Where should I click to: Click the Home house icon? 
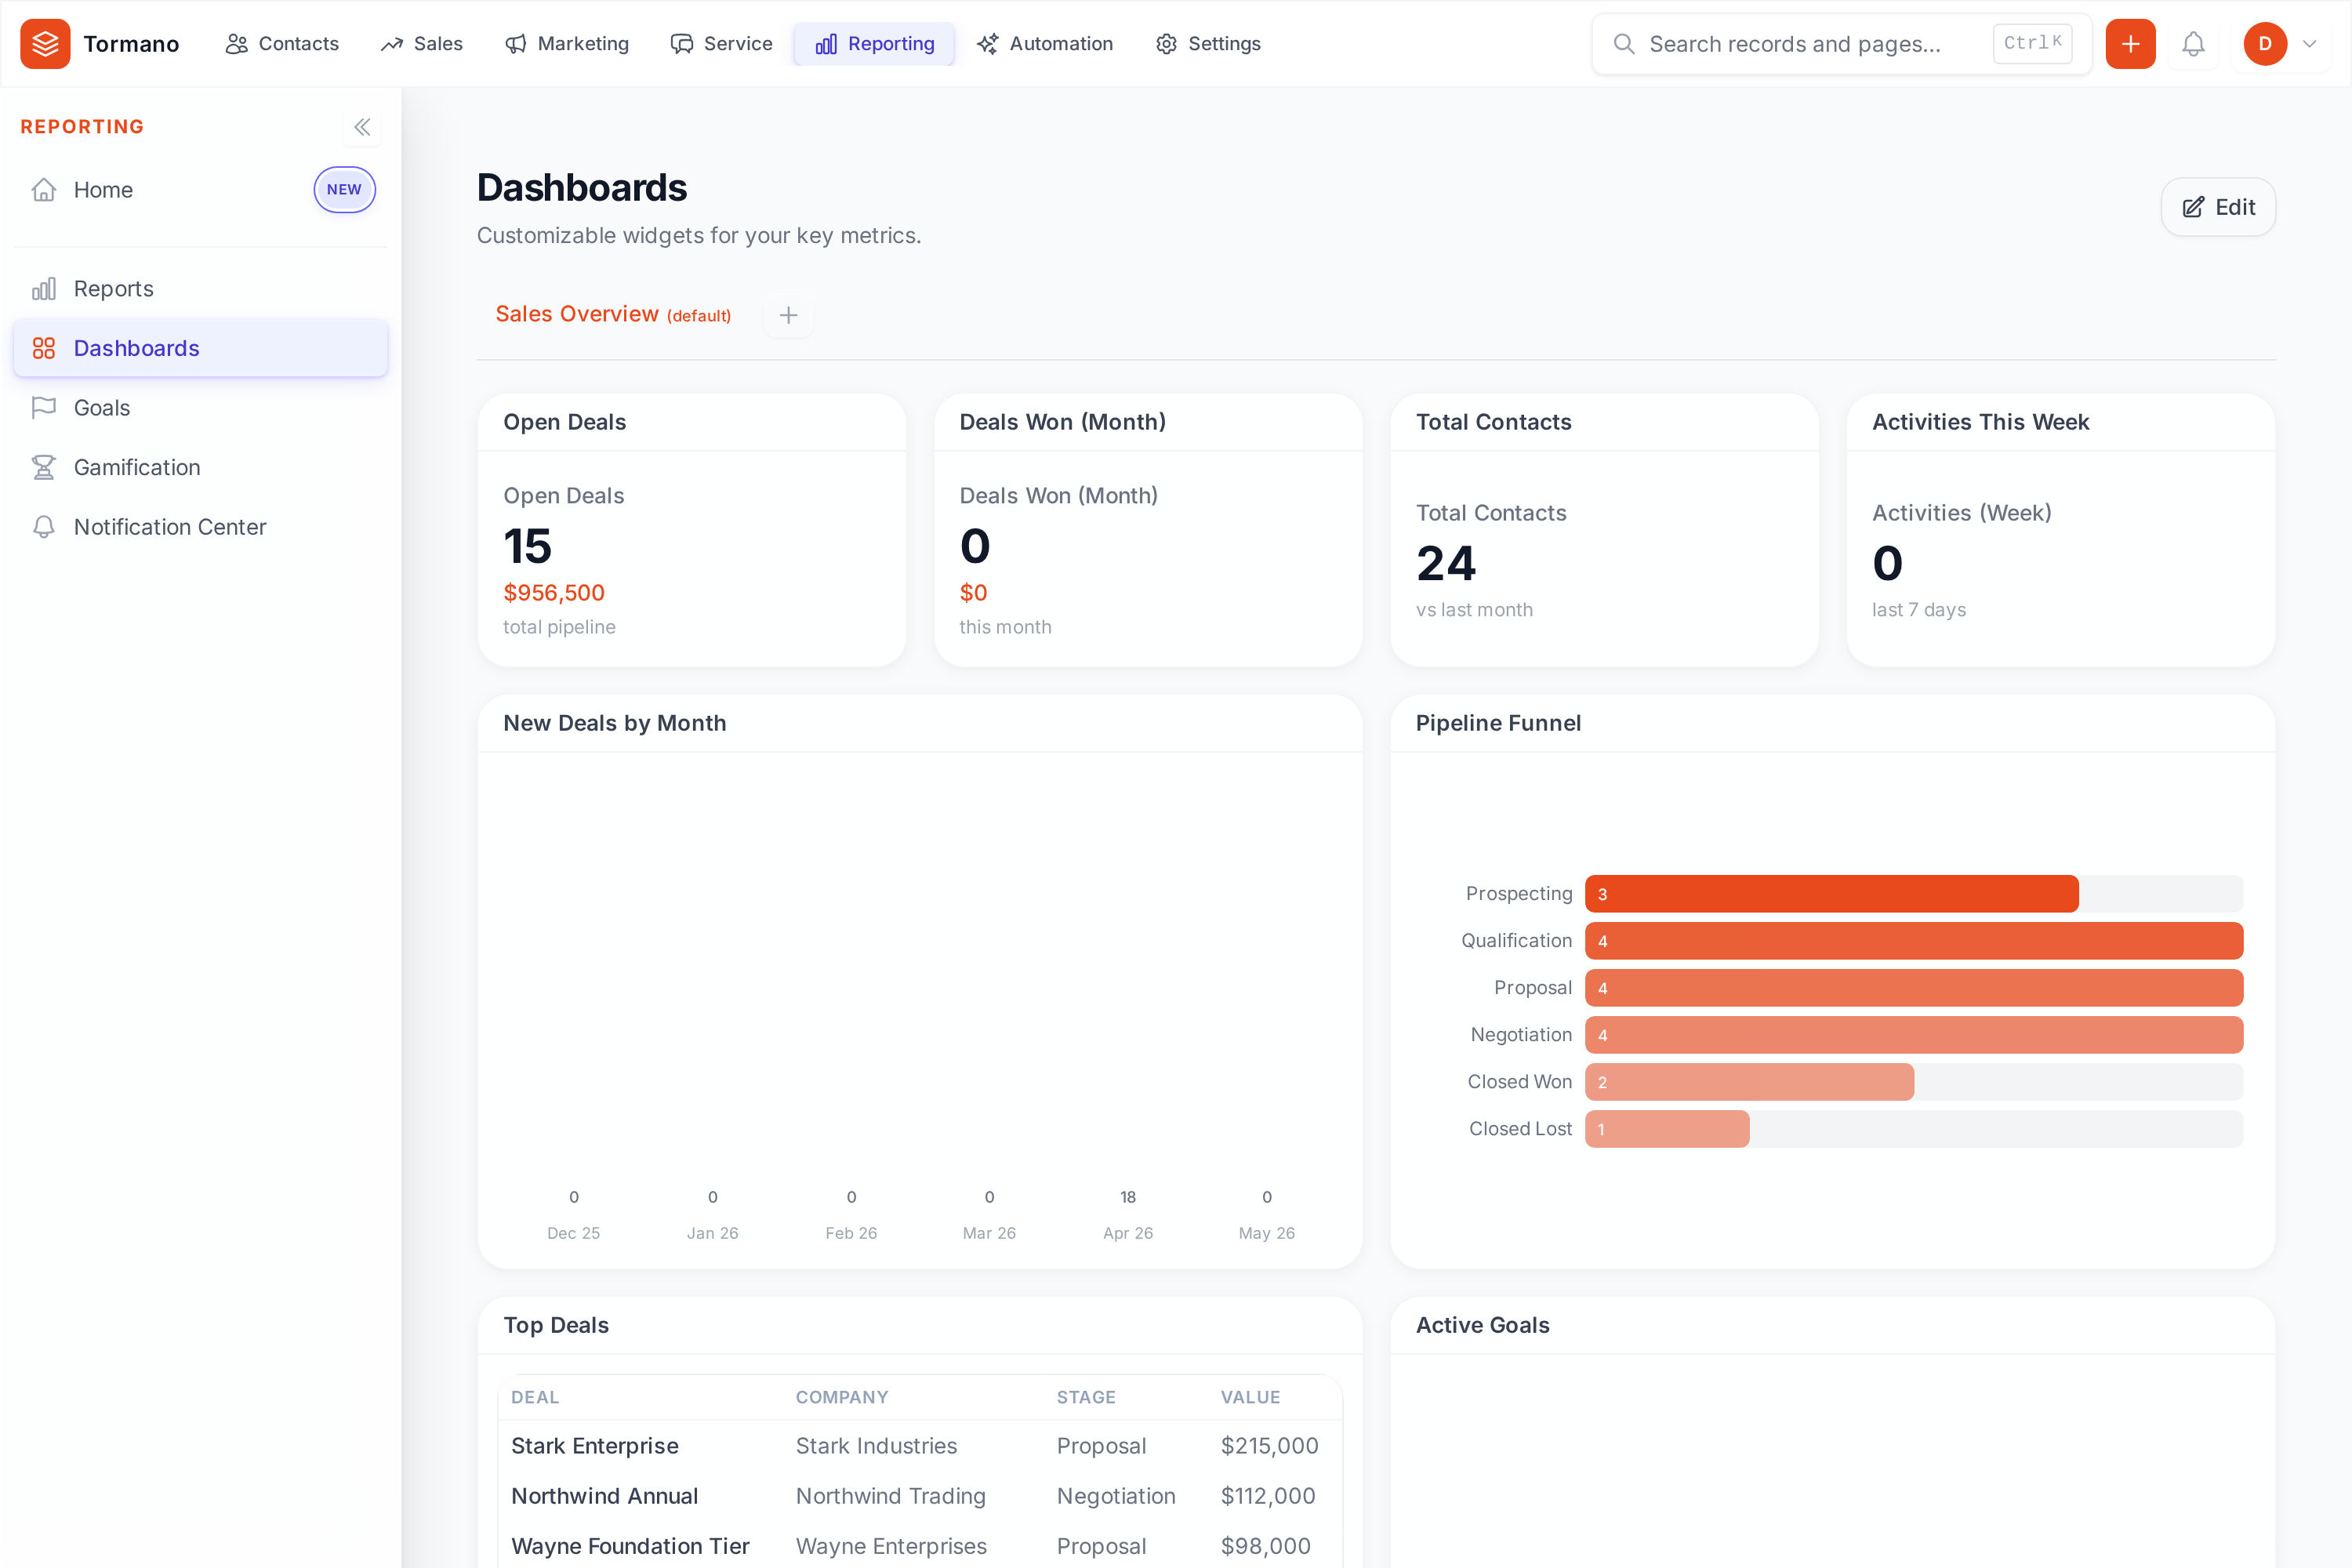(43, 190)
